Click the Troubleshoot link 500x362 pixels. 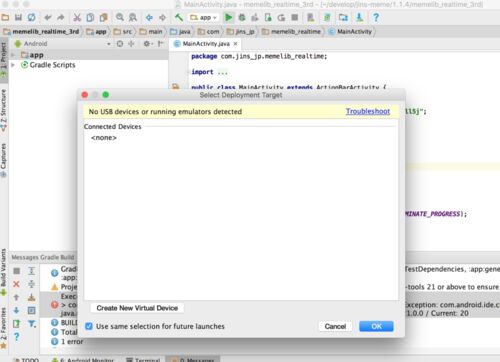[x=368, y=111]
